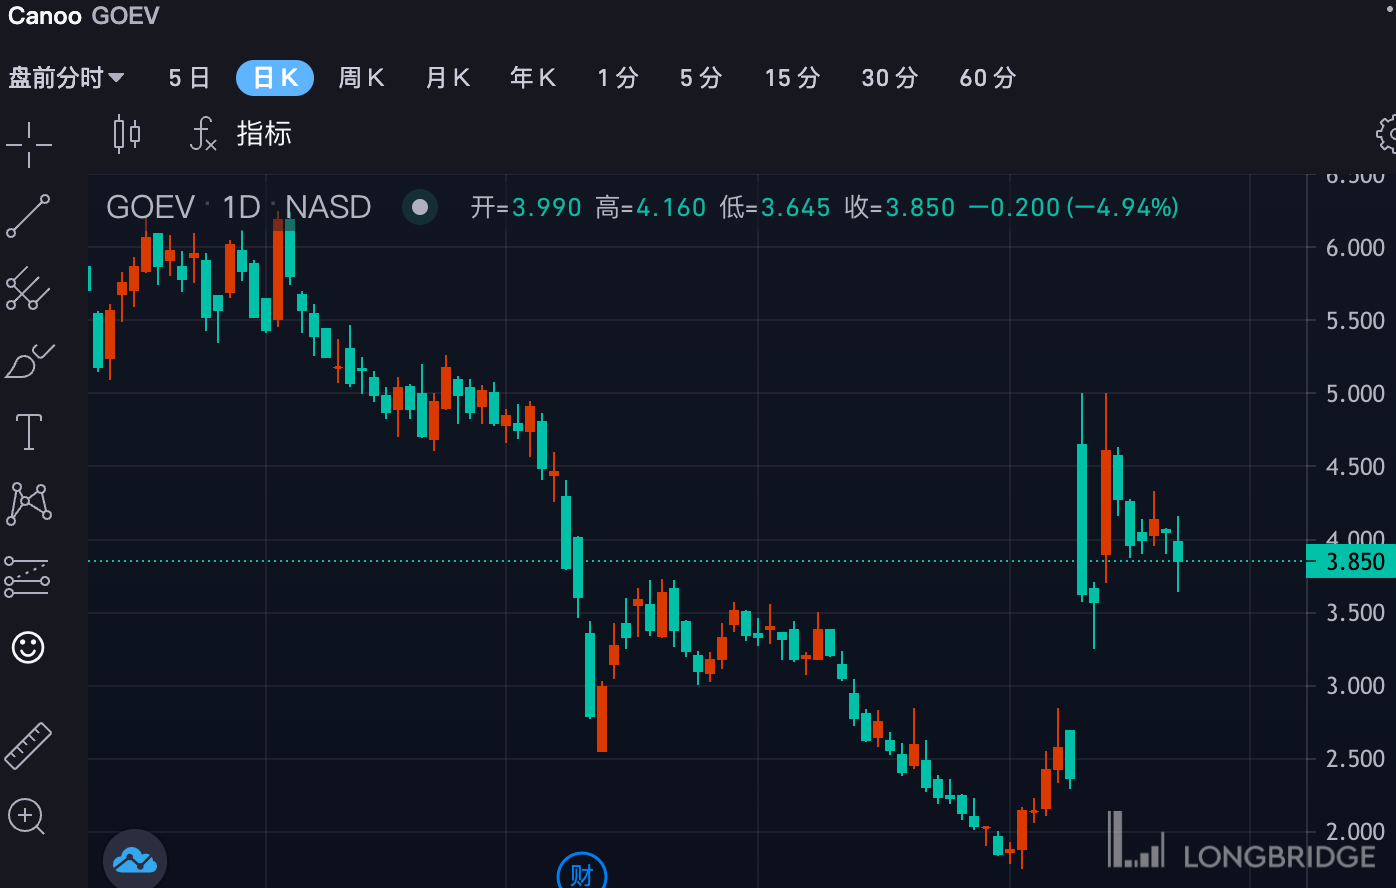This screenshot has height=888, width=1396.
Task: Open the candlestick chart type selector
Action: tap(127, 133)
